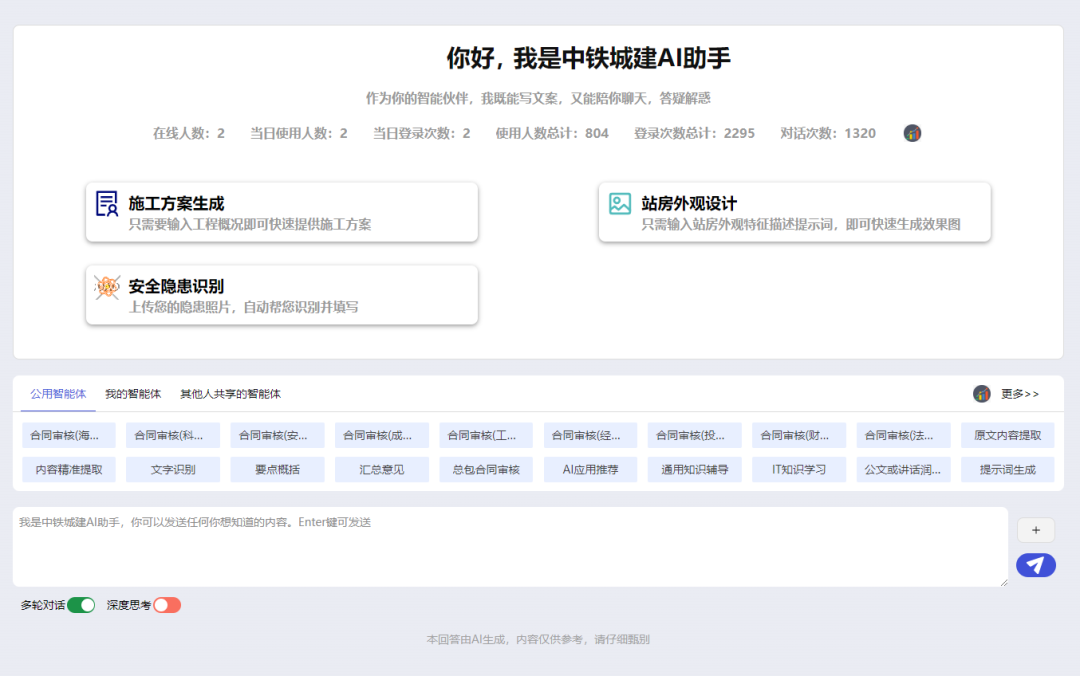Screen dimensions: 1080x676
Task: Toggle the 多轮对话 switch
Action: [81, 605]
